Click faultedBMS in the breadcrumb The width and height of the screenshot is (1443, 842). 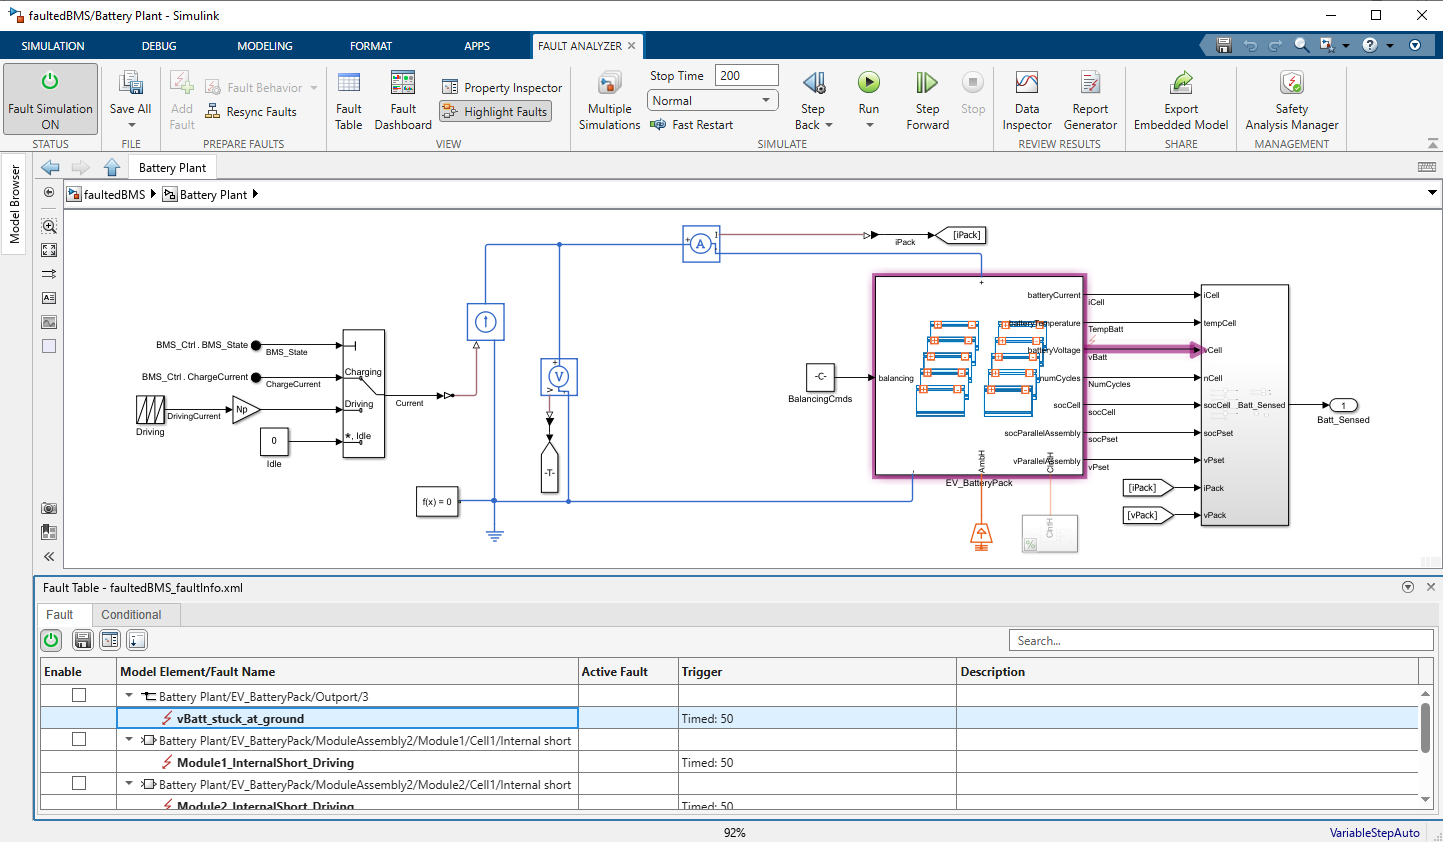click(115, 194)
